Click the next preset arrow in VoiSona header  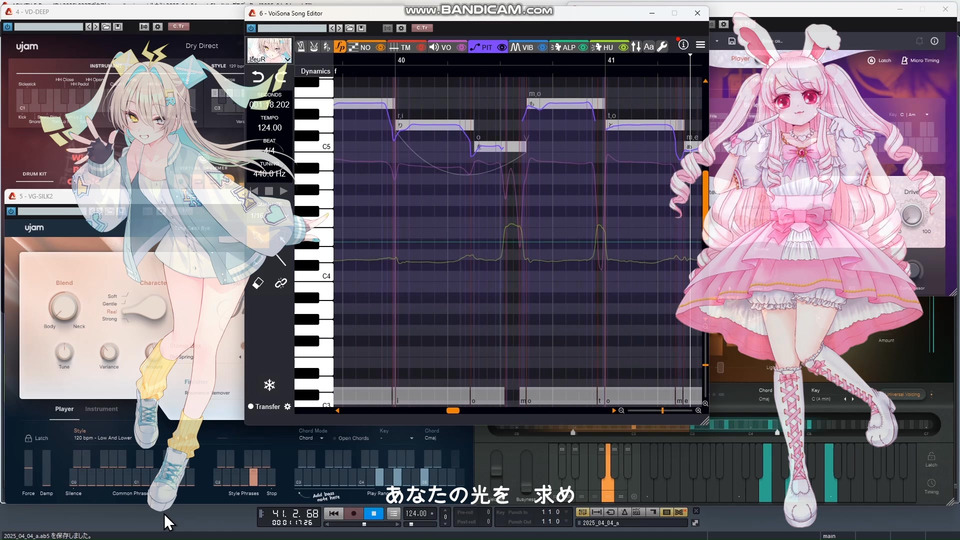[340, 28]
